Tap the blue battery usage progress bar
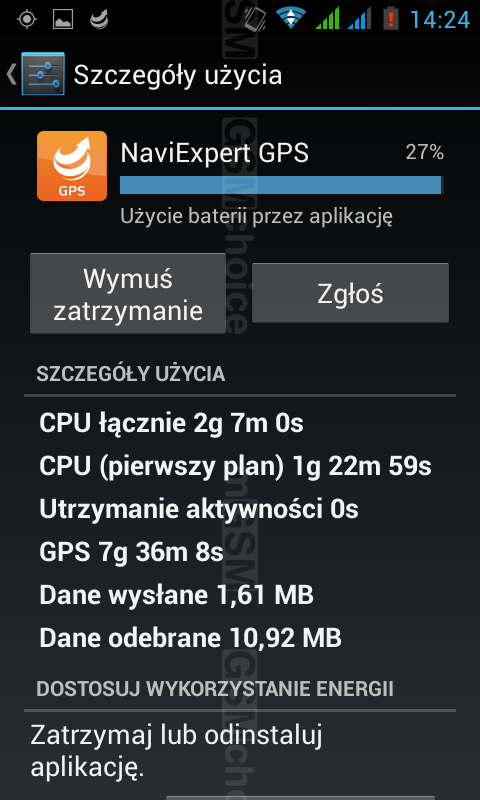 coord(282,185)
